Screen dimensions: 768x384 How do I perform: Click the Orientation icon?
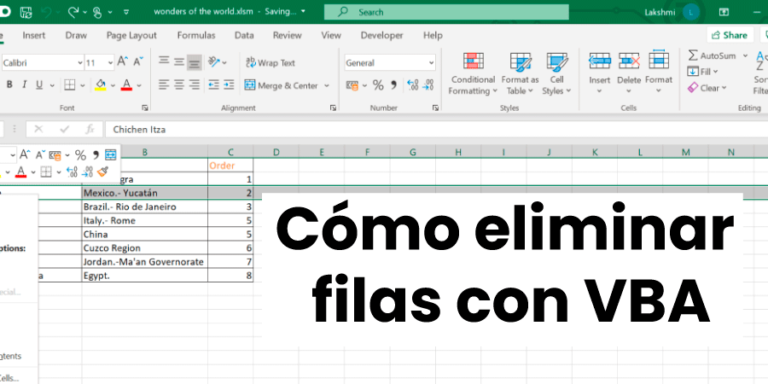coord(214,62)
